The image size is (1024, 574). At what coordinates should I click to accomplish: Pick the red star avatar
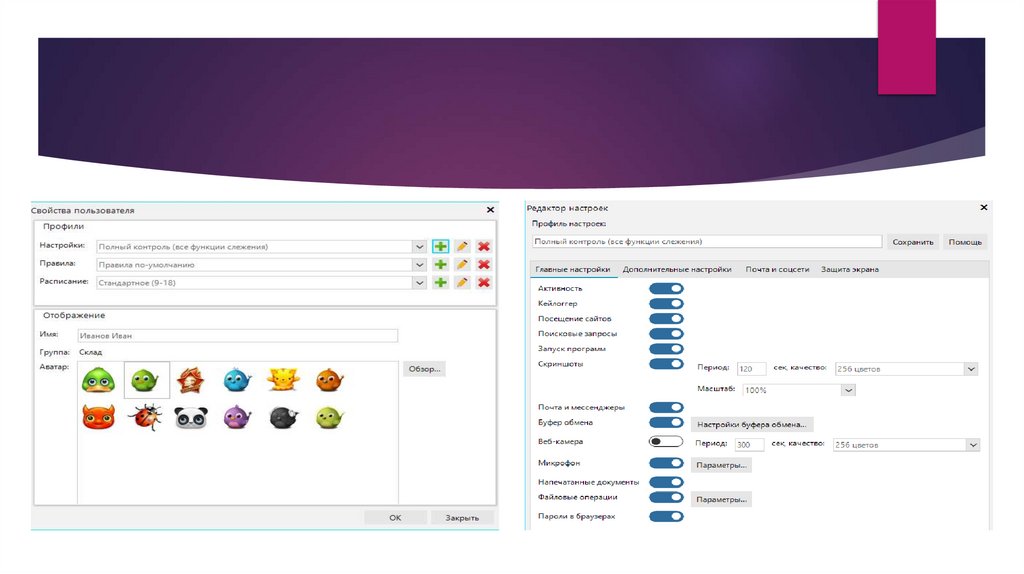click(x=190, y=380)
